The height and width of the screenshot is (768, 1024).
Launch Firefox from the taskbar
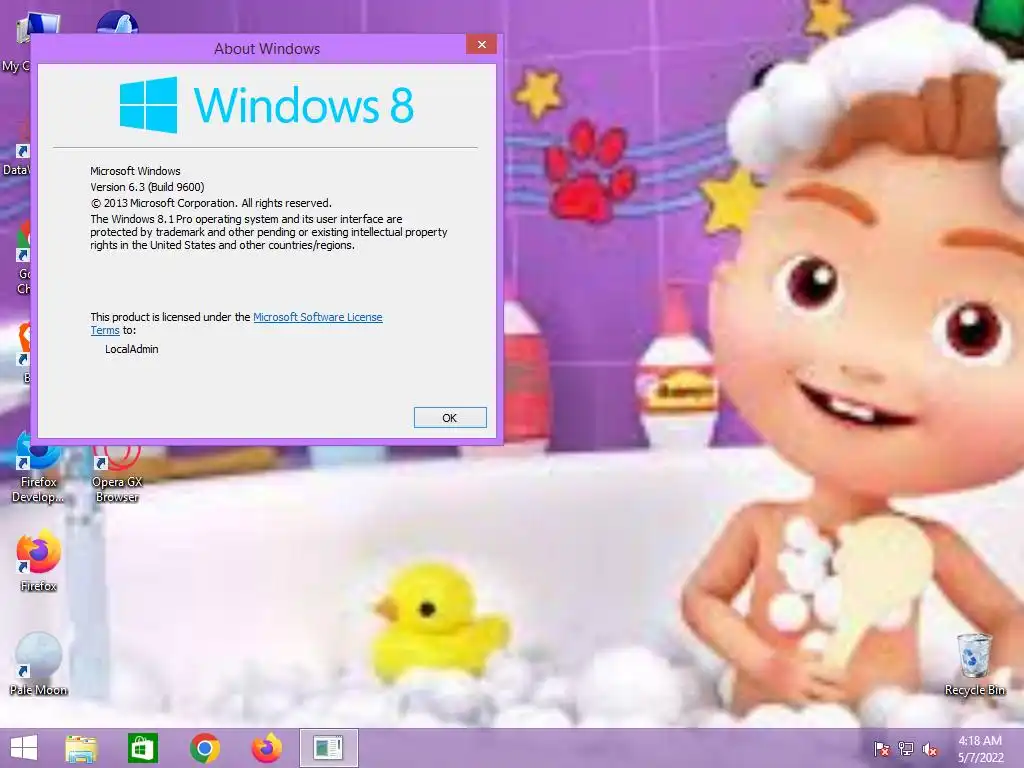(x=266, y=748)
